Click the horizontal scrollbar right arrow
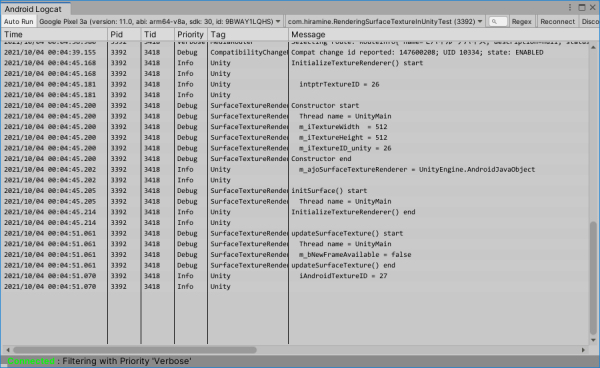 pos(583,350)
